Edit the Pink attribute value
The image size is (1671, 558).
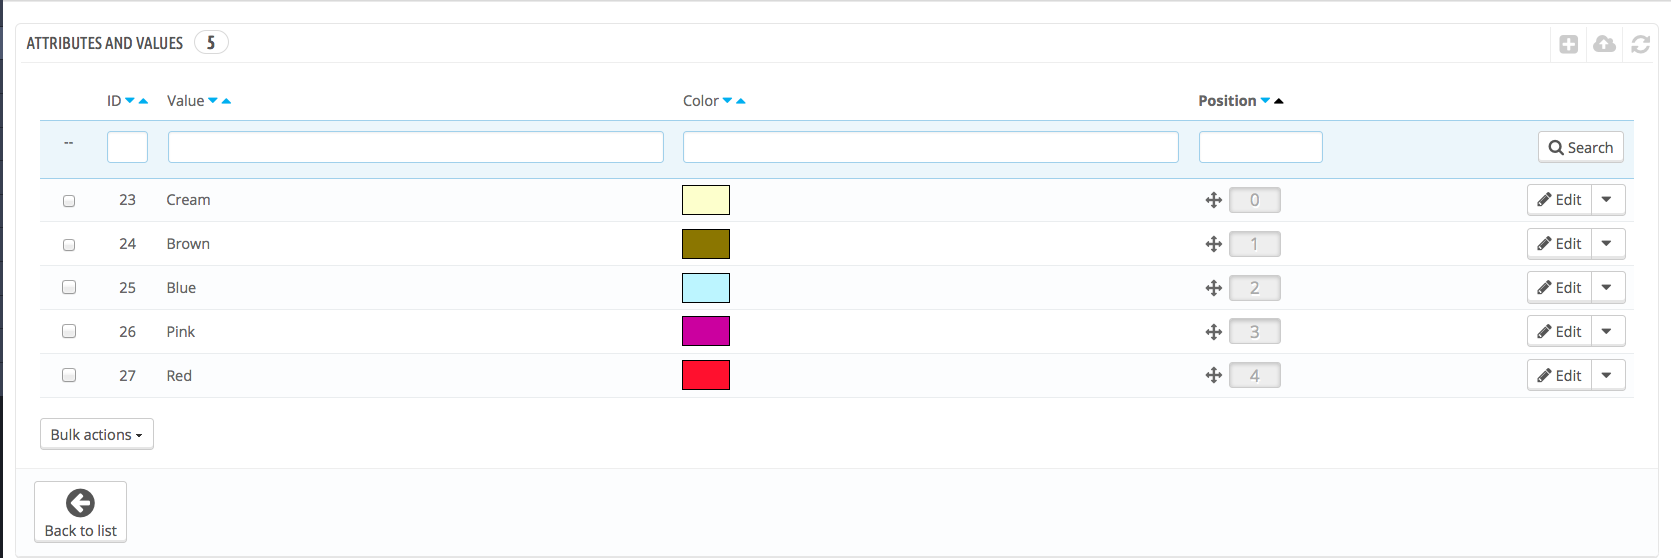pos(1559,332)
